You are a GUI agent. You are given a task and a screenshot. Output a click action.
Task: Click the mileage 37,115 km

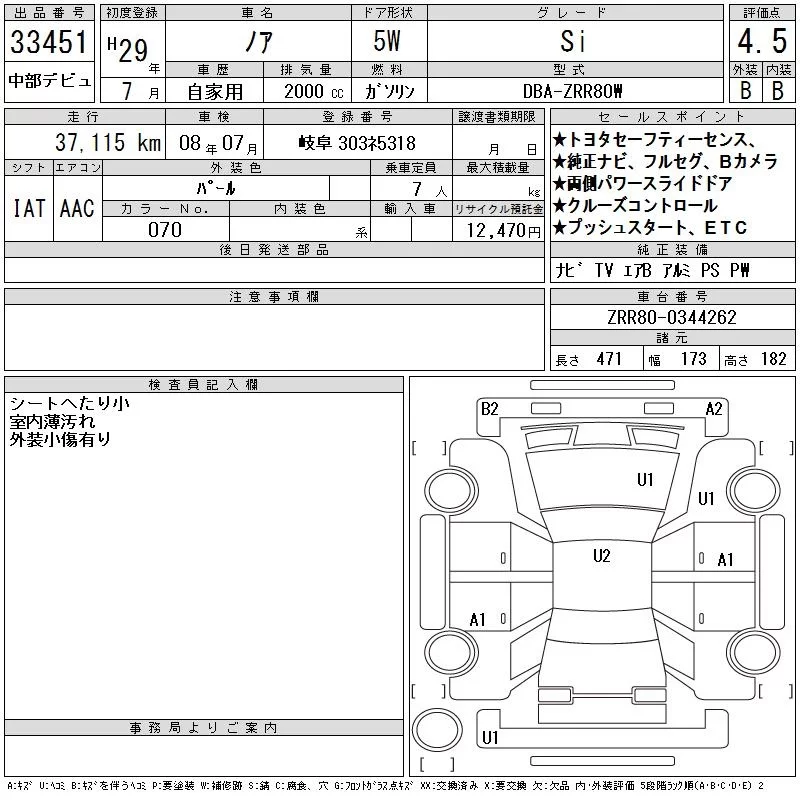pos(108,142)
